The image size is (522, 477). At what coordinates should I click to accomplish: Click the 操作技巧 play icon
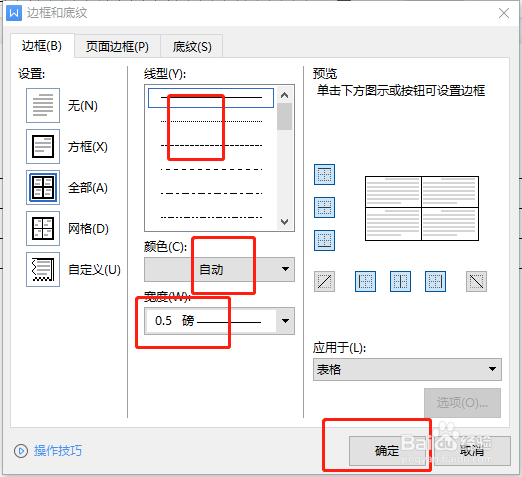point(21,451)
